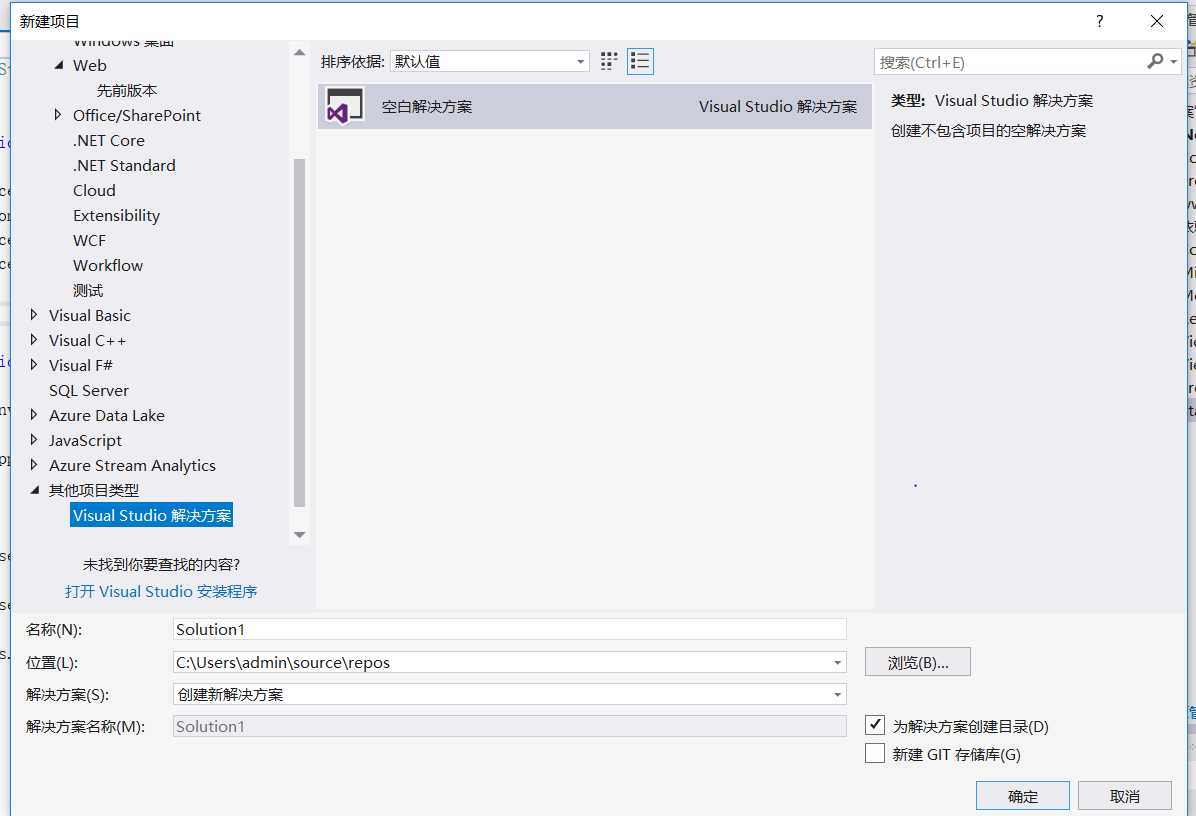The height and width of the screenshot is (816, 1196).
Task: Expand the JavaScript node
Action: coord(34,440)
